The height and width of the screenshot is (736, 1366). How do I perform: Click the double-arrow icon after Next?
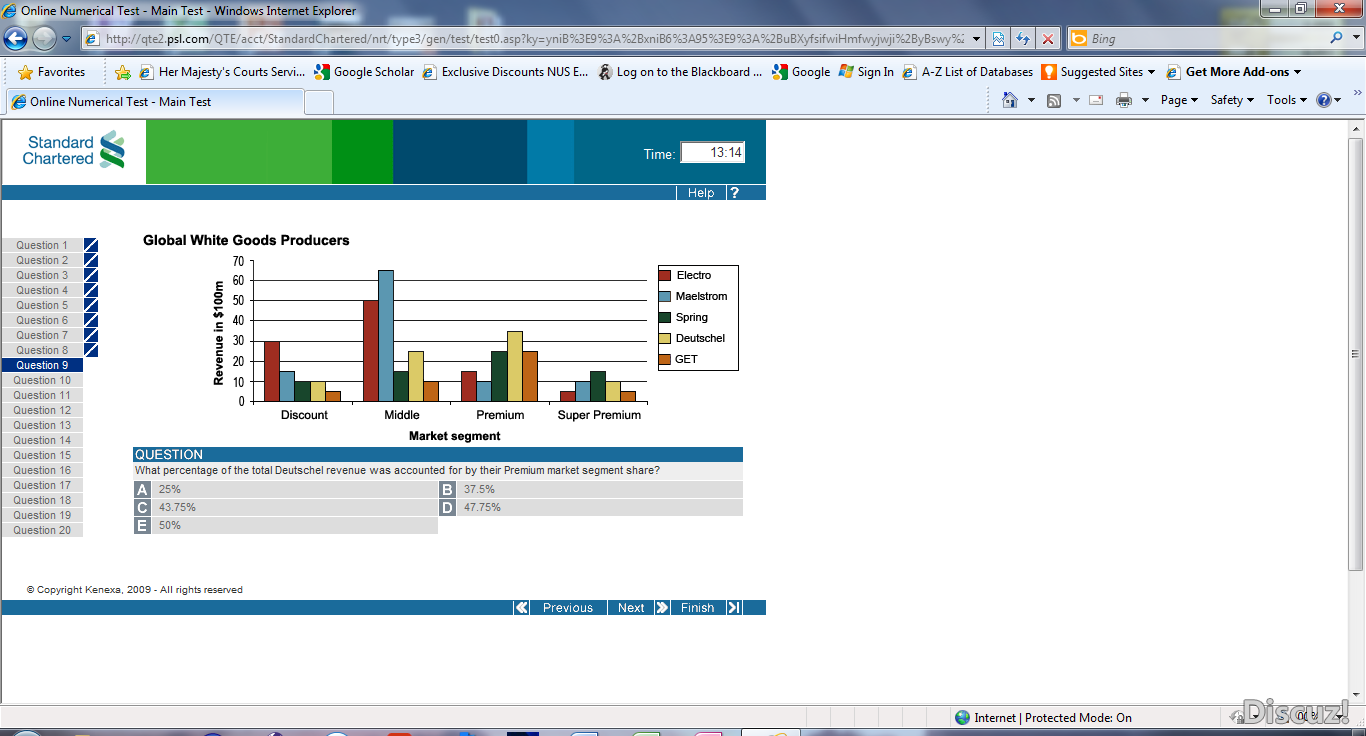click(x=662, y=608)
